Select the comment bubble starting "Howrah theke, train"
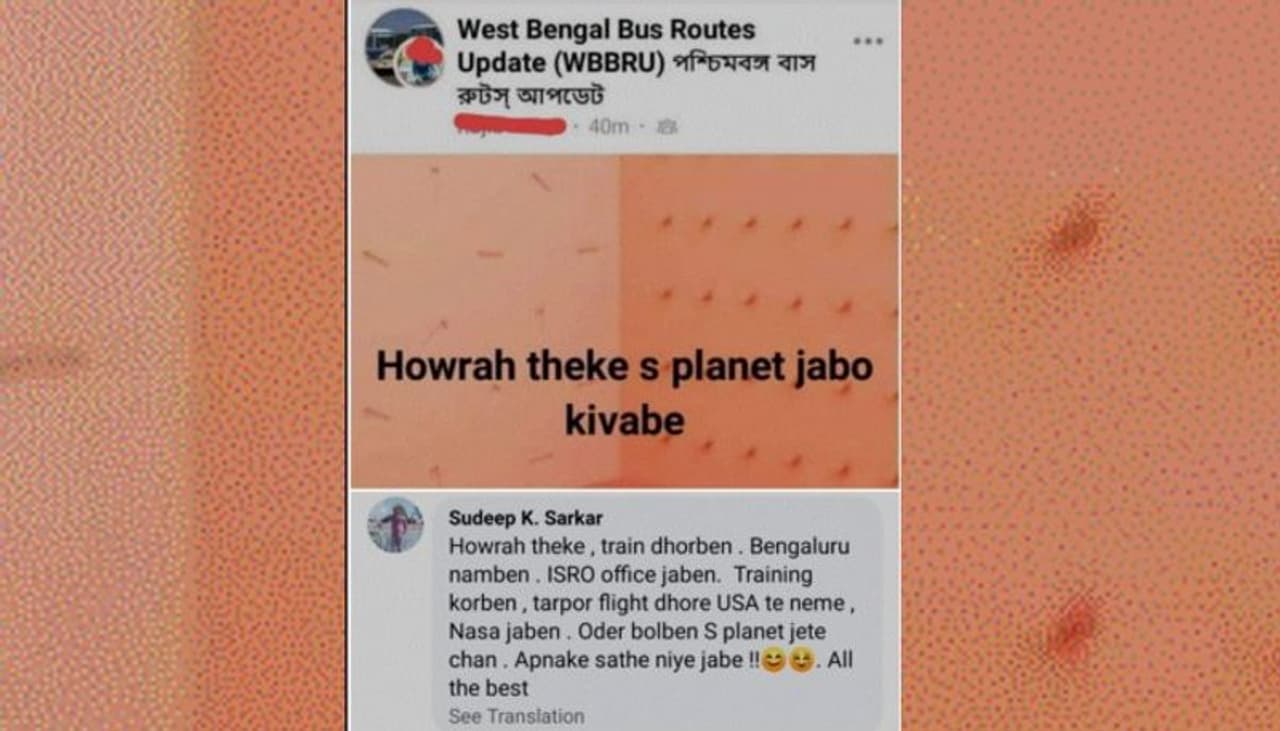The image size is (1280, 731). [x=657, y=612]
